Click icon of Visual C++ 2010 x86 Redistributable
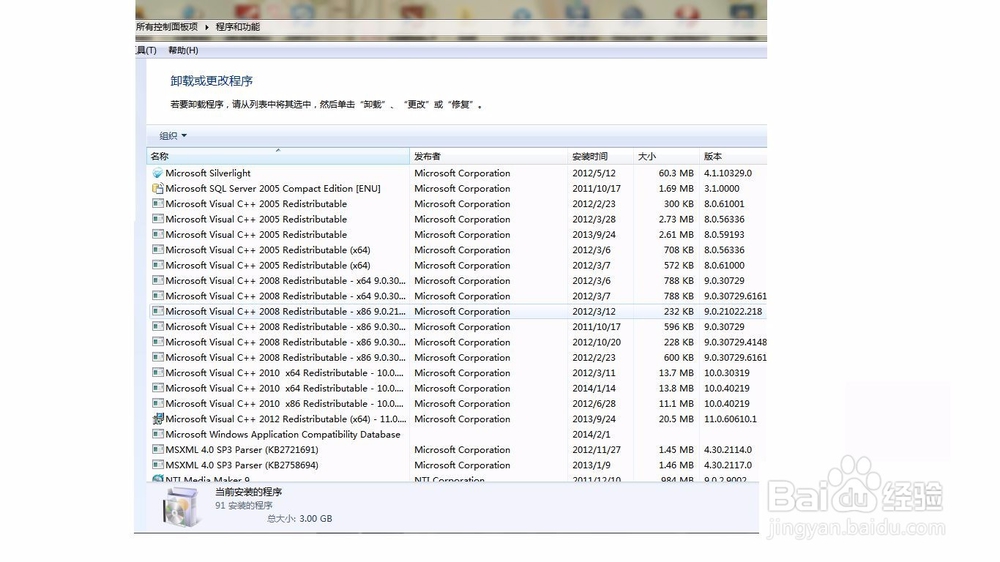Image resolution: width=1000 pixels, height=562 pixels. pyautogui.click(x=158, y=404)
